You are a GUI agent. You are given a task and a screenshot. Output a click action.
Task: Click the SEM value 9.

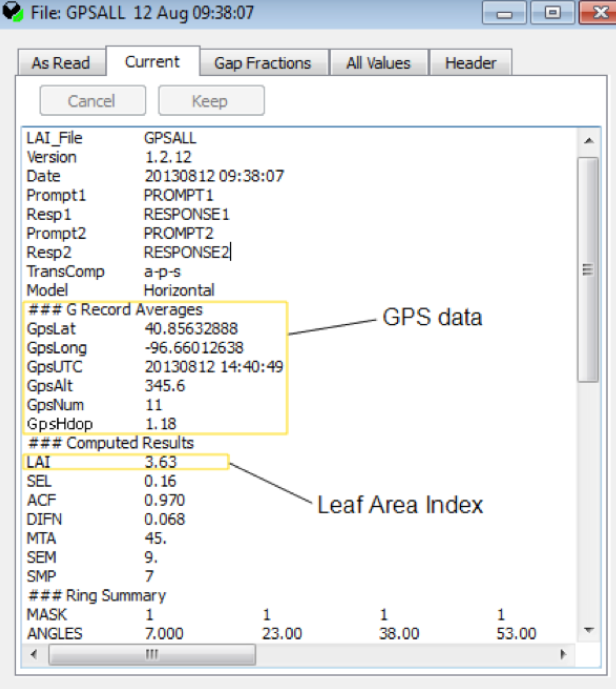coord(151,557)
